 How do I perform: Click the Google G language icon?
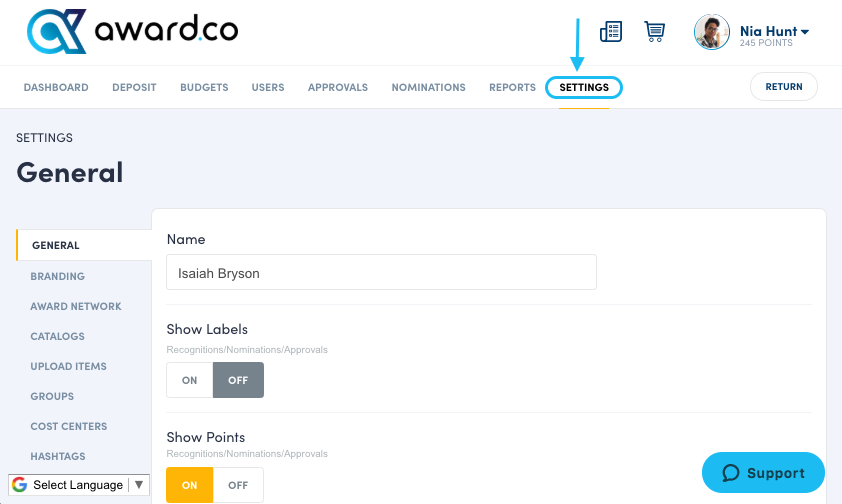click(x=20, y=485)
